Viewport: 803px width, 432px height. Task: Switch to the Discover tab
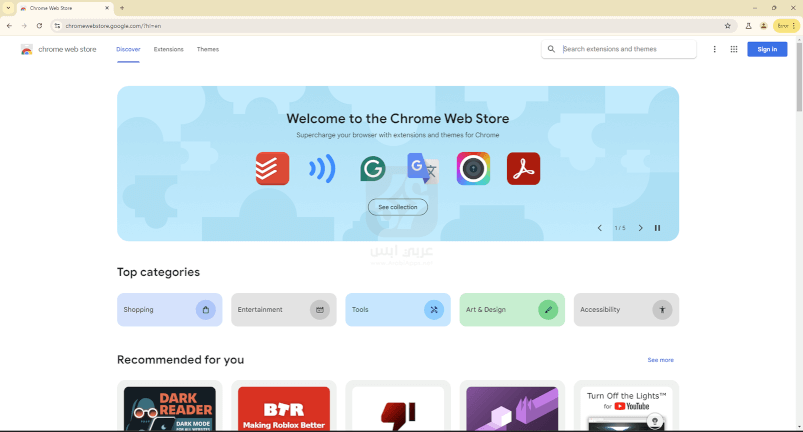tap(128, 49)
